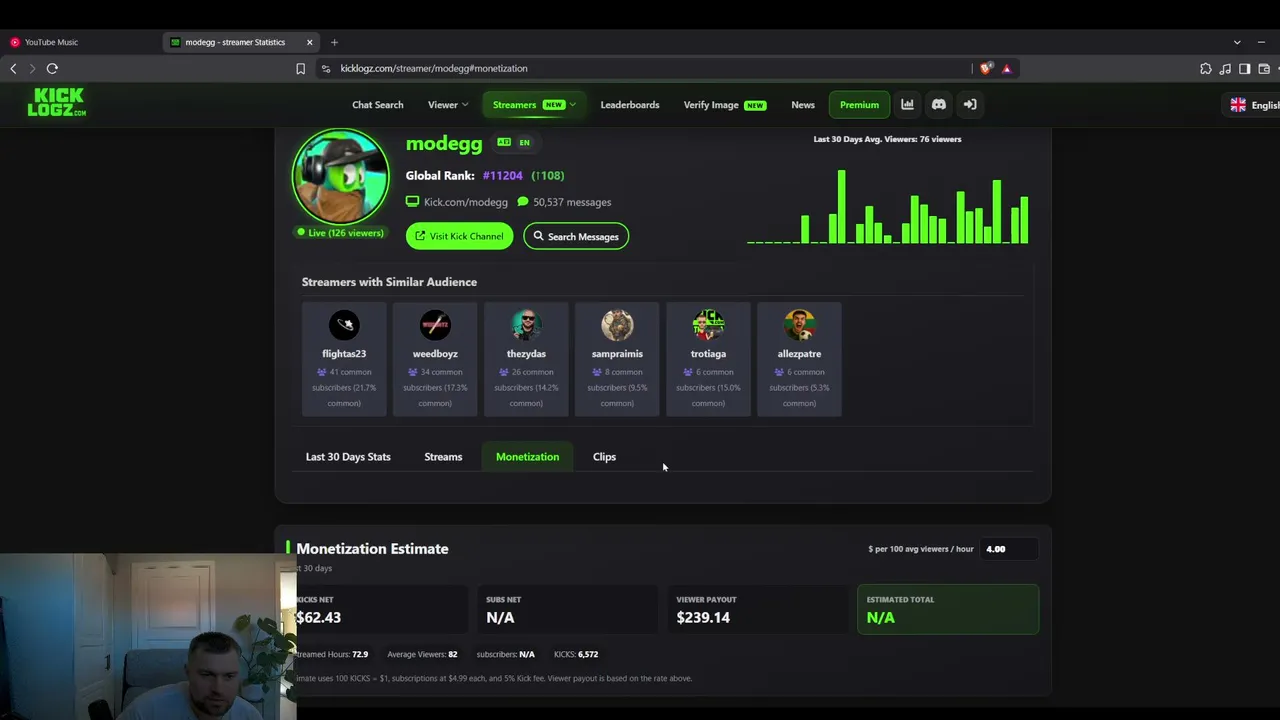Click the weedboyz streamer name

pyautogui.click(x=435, y=354)
